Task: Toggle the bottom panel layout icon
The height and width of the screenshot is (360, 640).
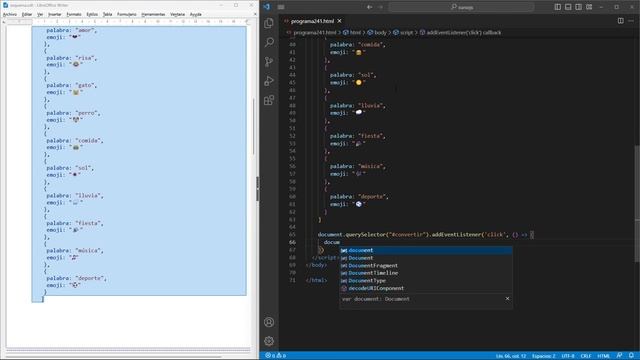Action: pyautogui.click(x=568, y=7)
